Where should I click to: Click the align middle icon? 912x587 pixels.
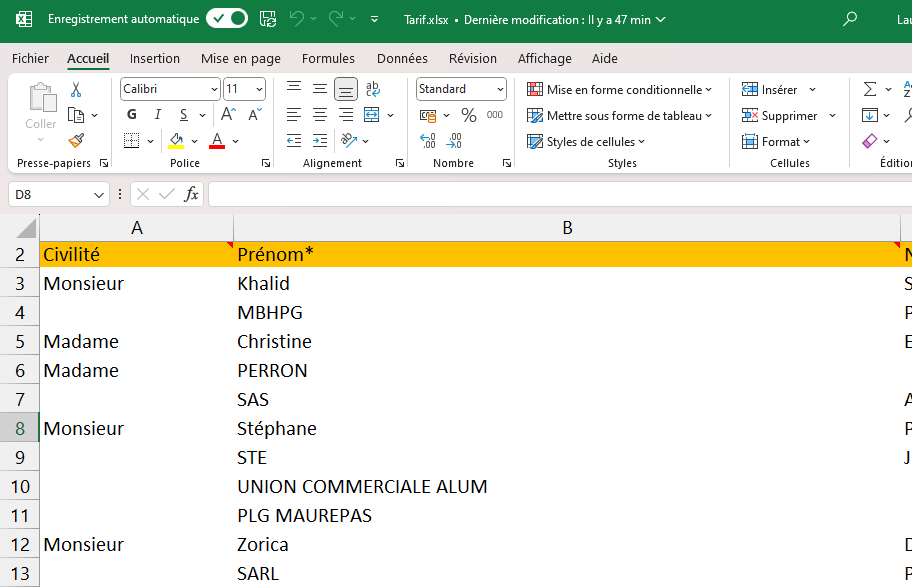320,89
